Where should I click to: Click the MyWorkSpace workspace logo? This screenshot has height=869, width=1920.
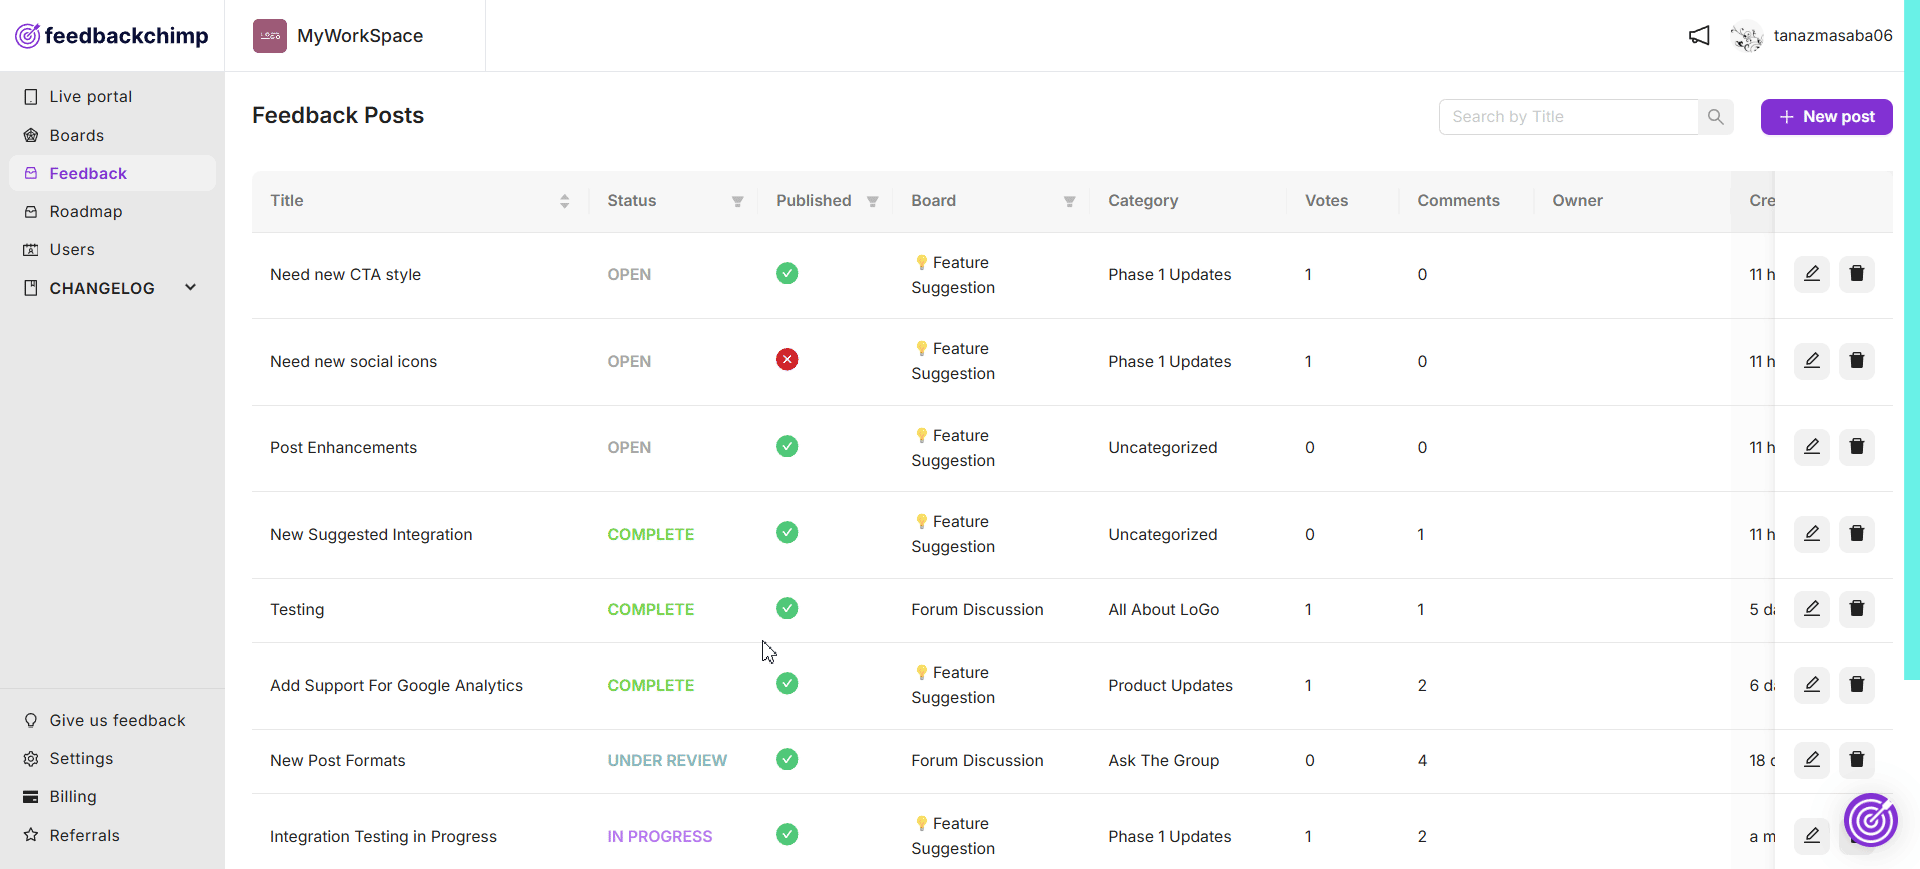270,36
